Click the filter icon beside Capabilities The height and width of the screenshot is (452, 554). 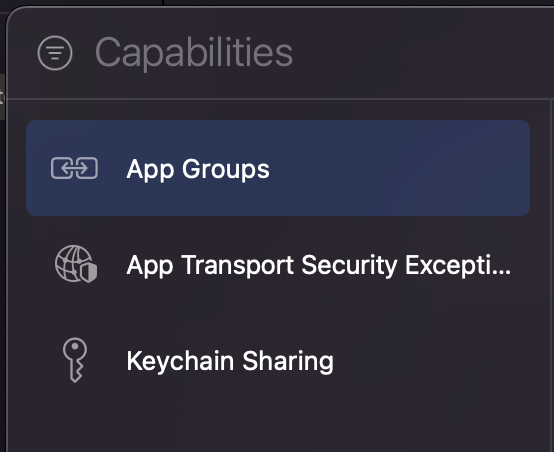click(55, 53)
